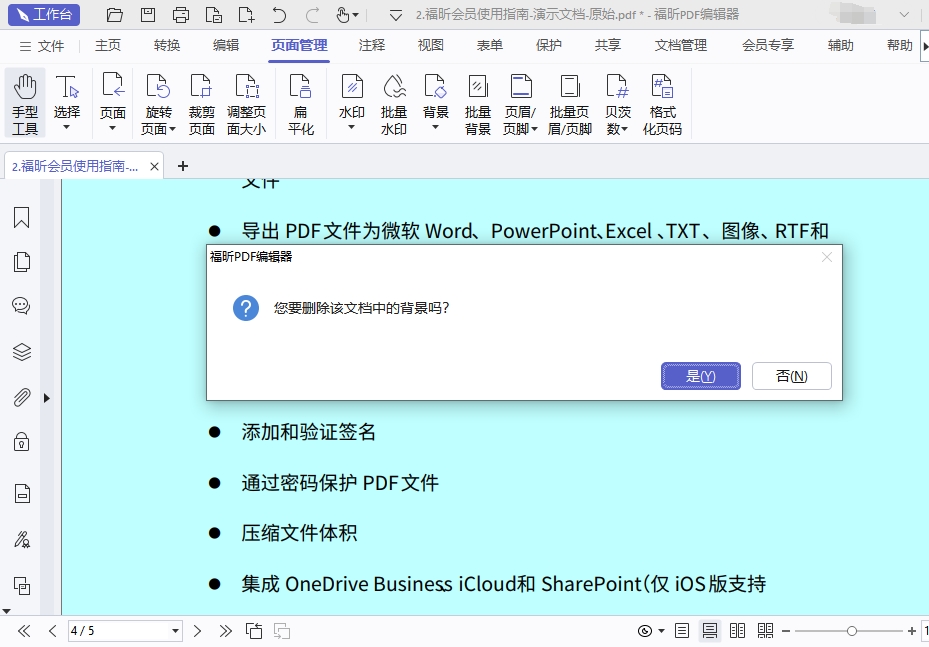Cancel with the 否(N) button
Viewport: 929px width, 647px height.
pyautogui.click(x=791, y=376)
